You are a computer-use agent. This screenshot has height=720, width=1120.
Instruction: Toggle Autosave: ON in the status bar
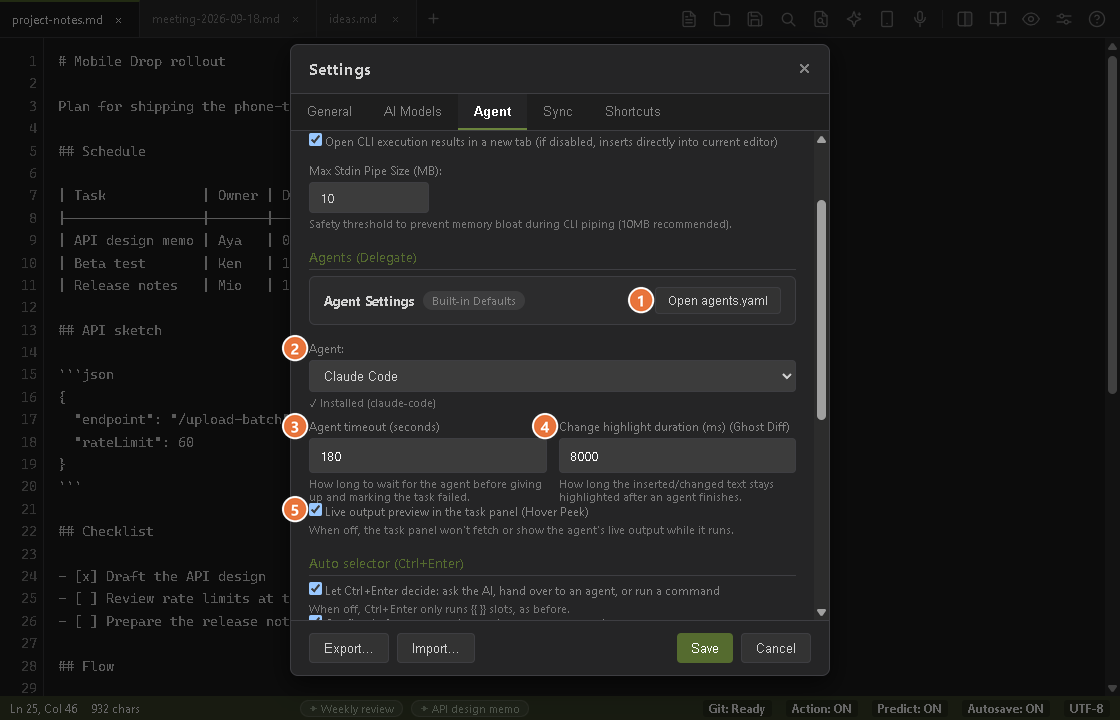(x=1006, y=709)
